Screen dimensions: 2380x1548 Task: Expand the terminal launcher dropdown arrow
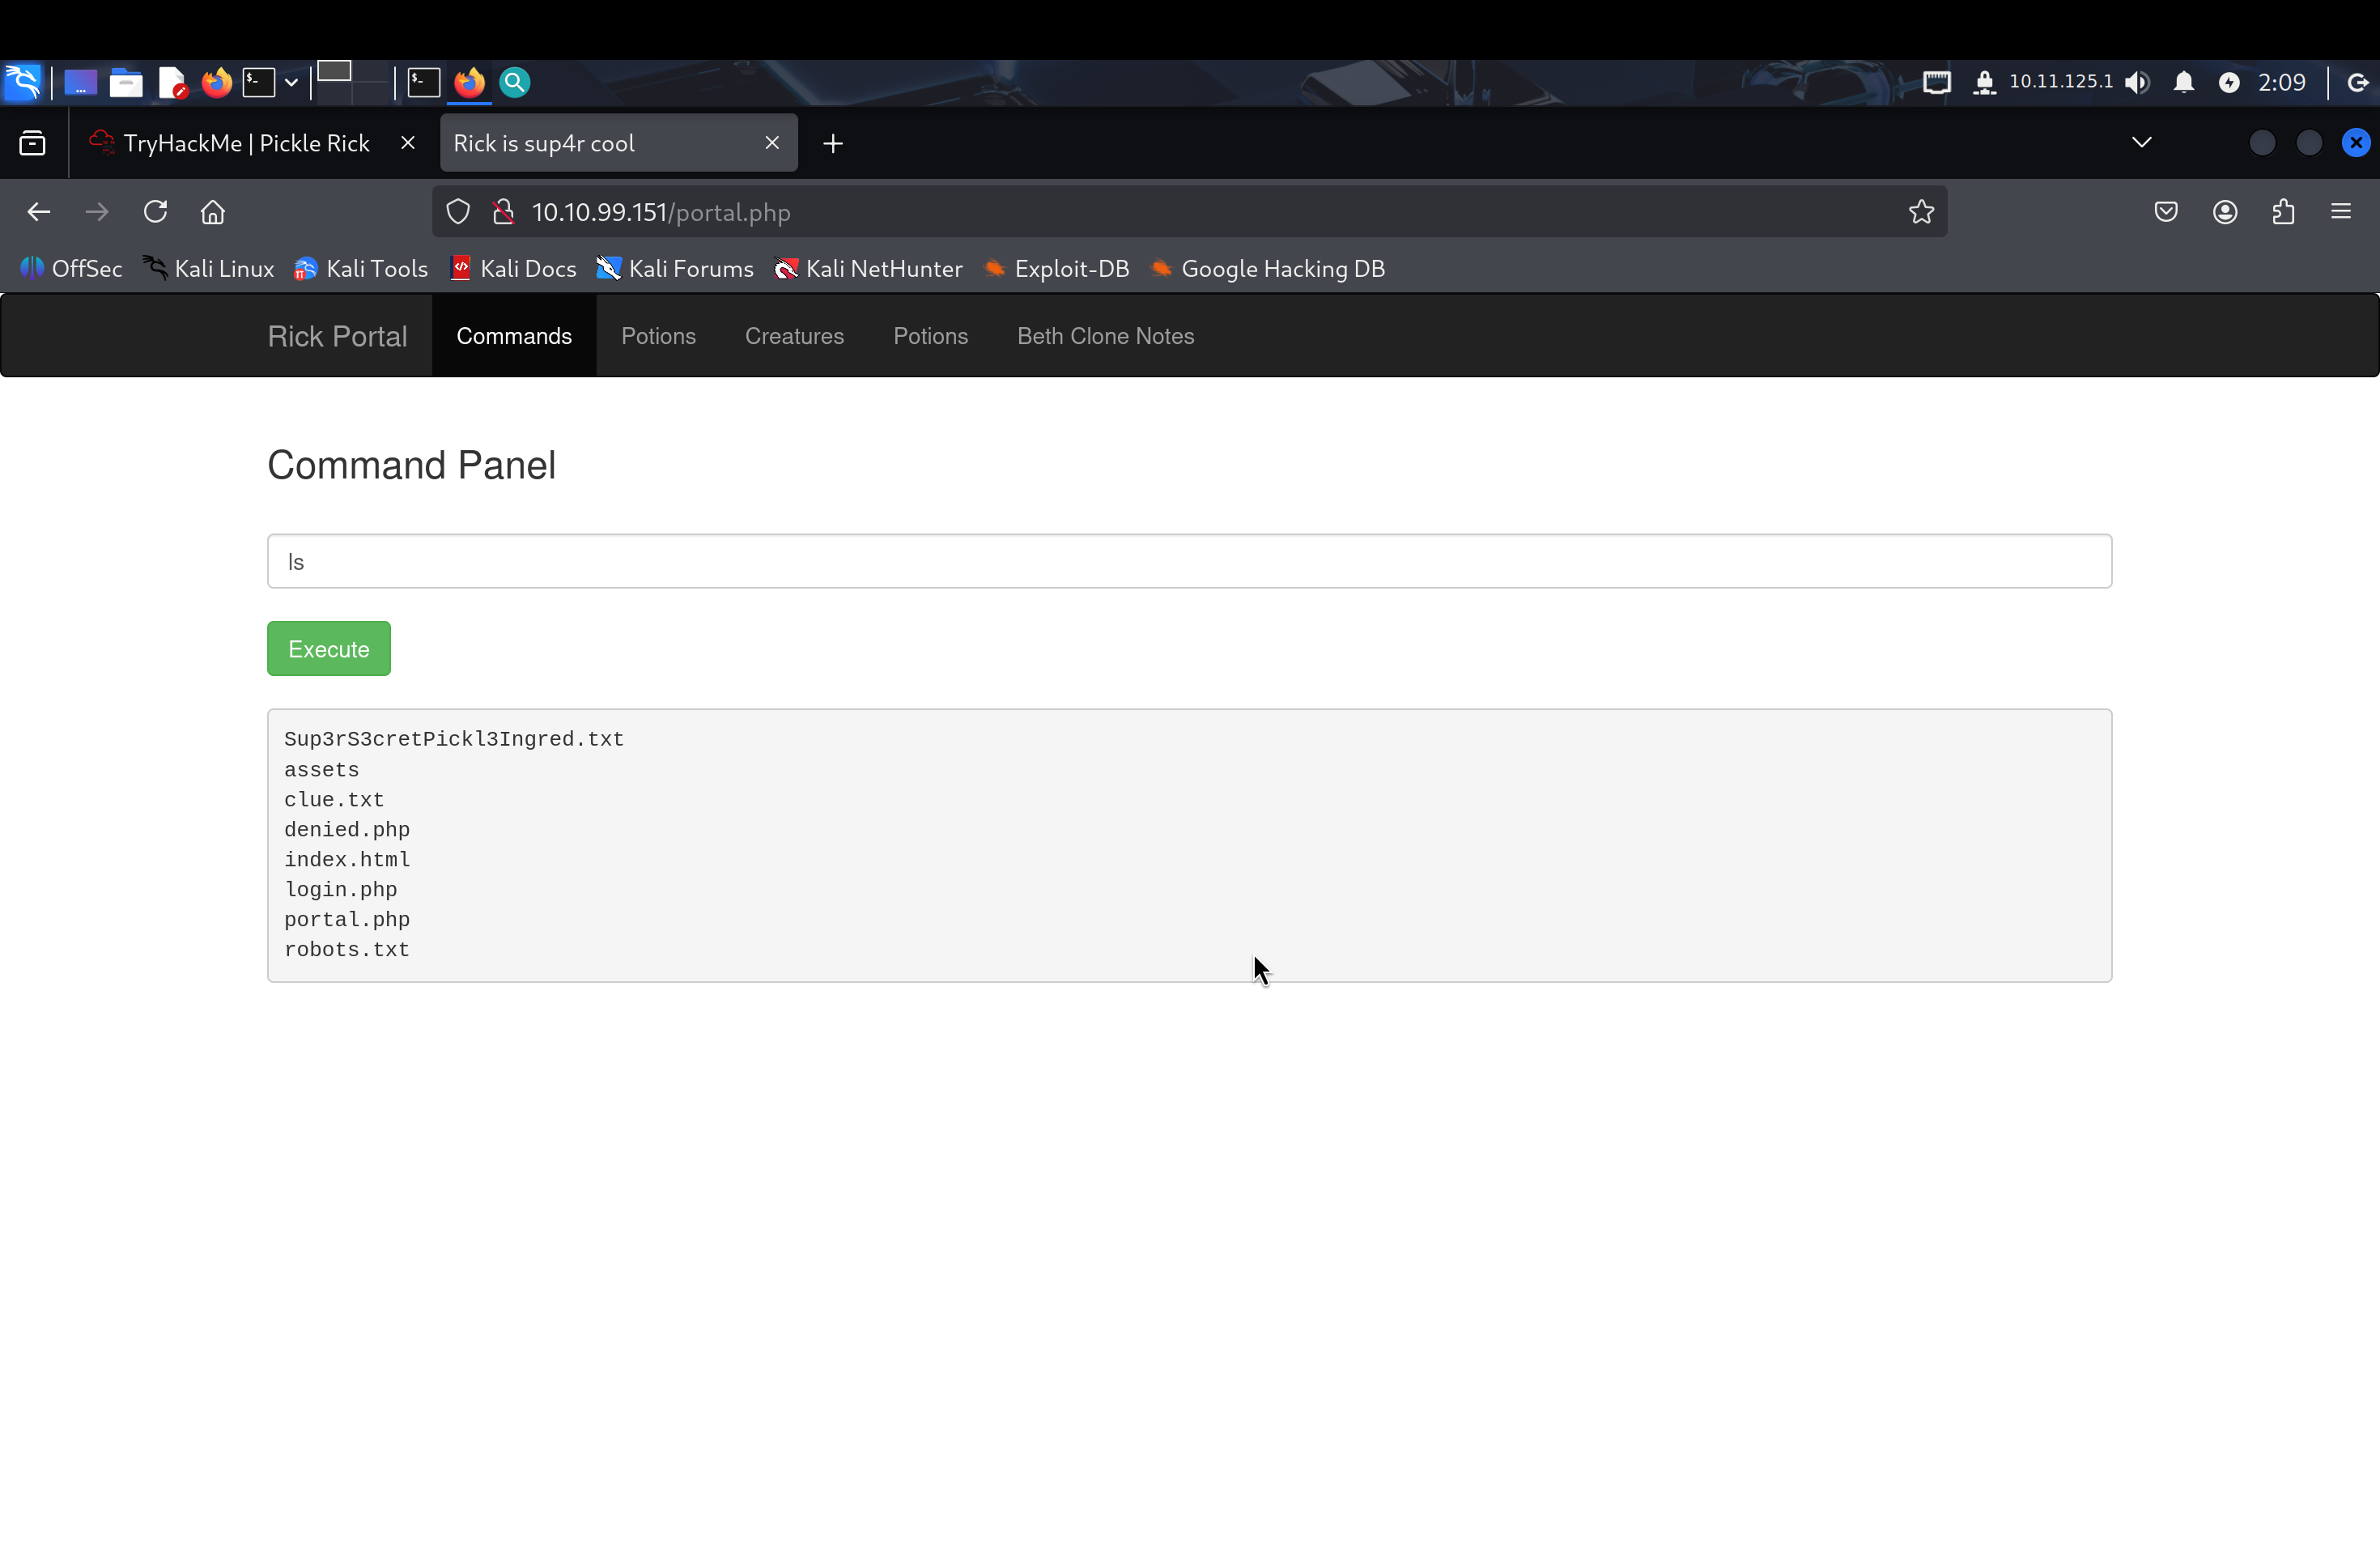tap(291, 82)
